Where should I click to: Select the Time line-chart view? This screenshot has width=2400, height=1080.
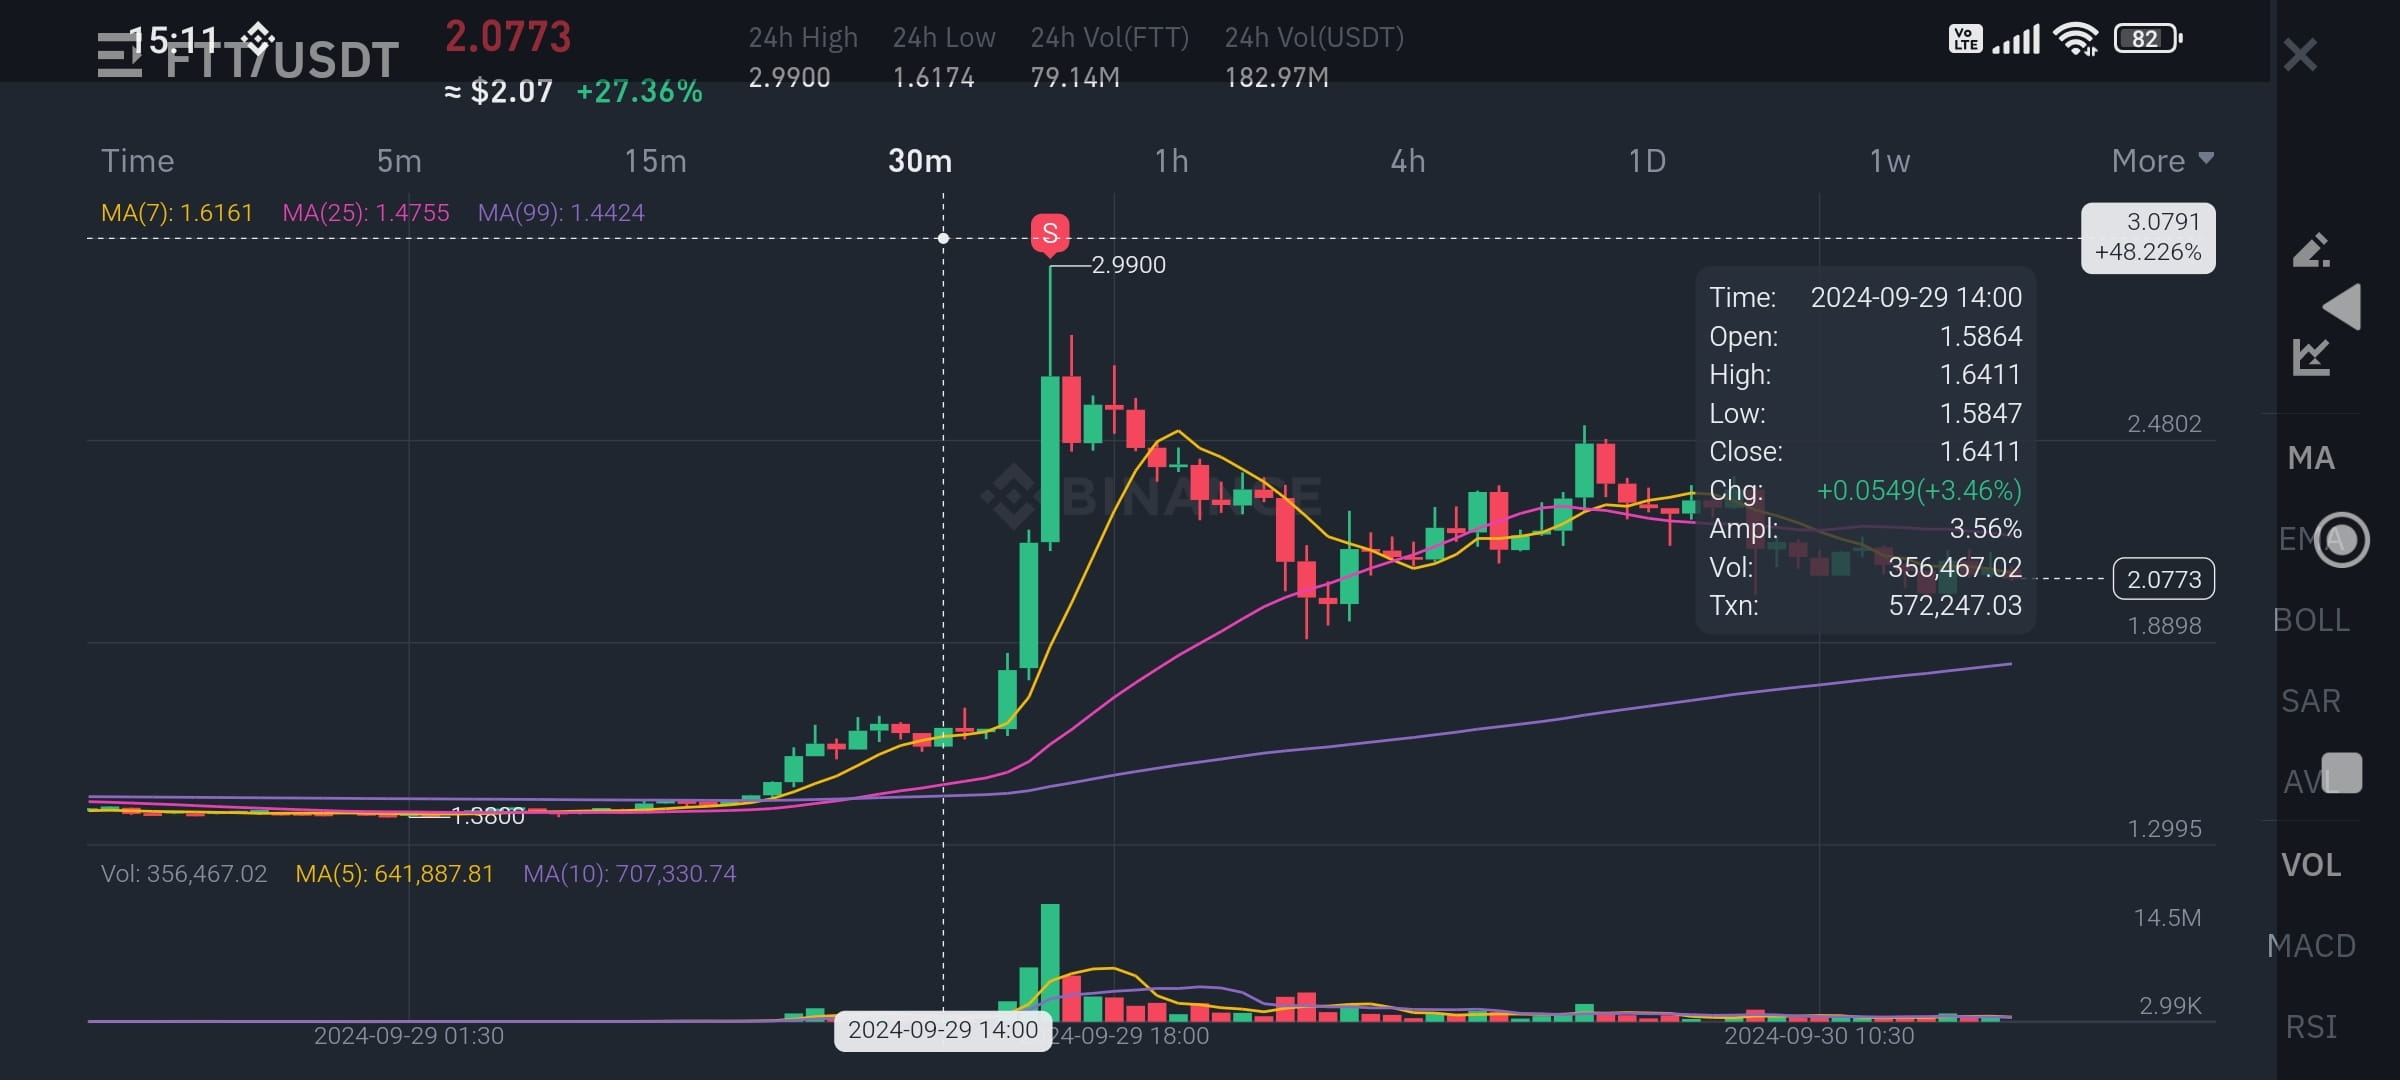[138, 161]
